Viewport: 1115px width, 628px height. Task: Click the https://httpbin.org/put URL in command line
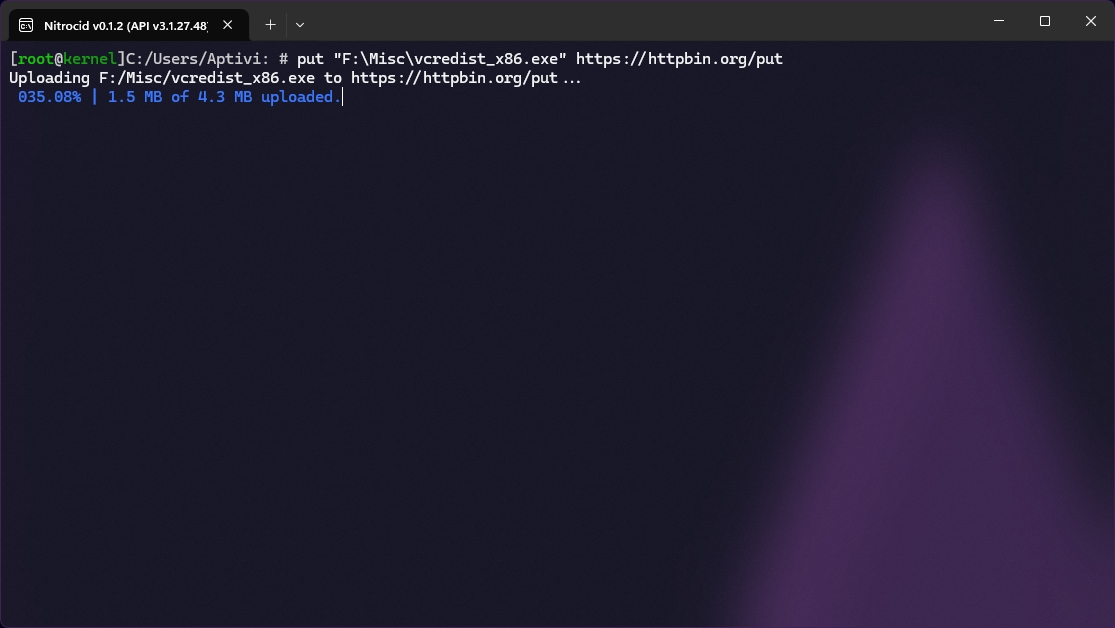point(679,58)
